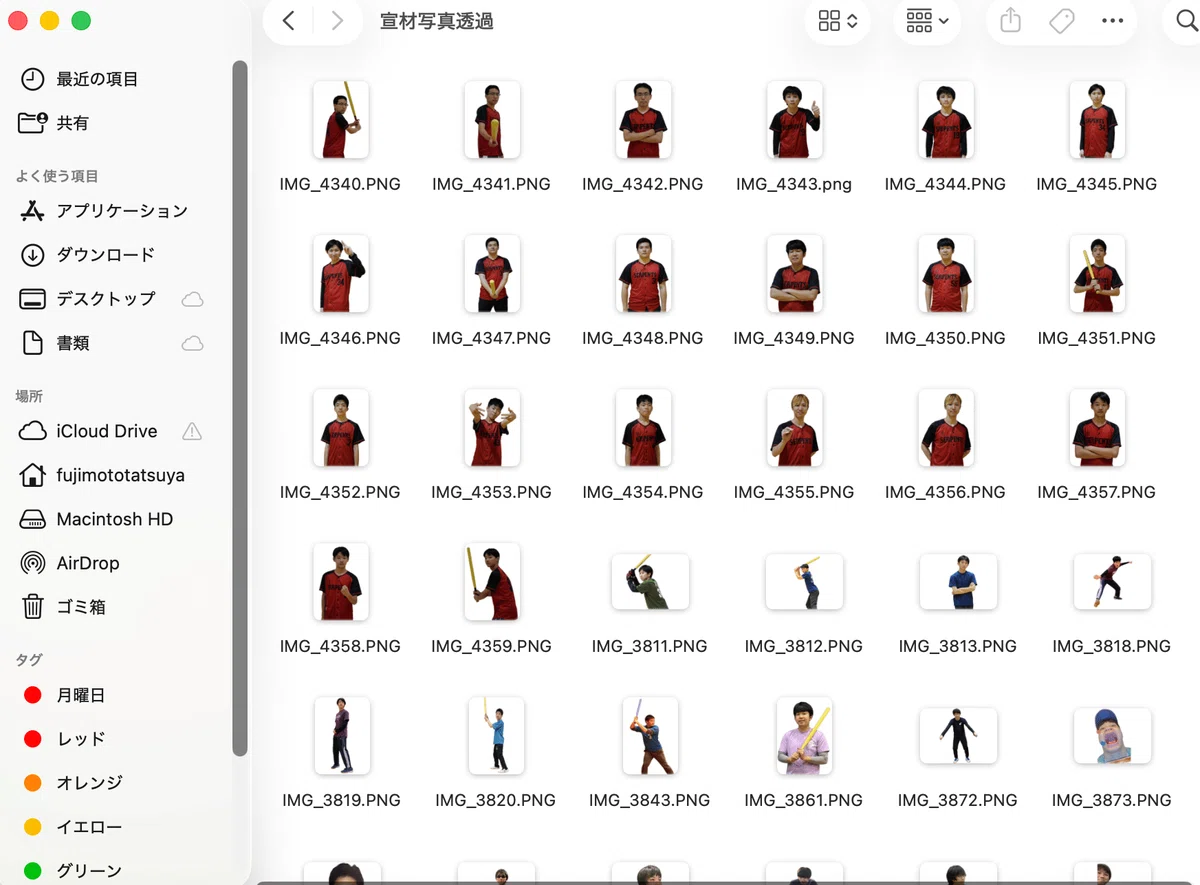
Task: Select thumbnail of IMG_4347.PNG
Action: (x=492, y=274)
